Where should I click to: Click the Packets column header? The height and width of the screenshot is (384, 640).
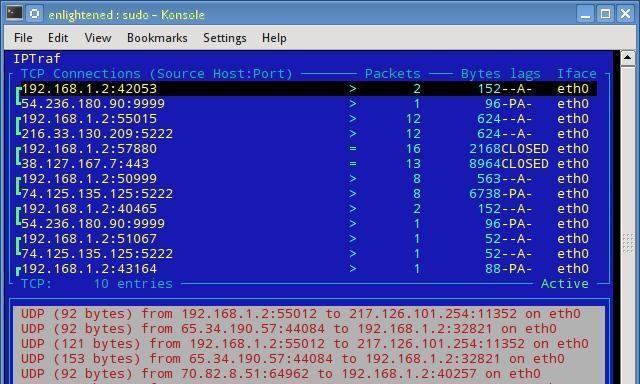pyautogui.click(x=393, y=74)
